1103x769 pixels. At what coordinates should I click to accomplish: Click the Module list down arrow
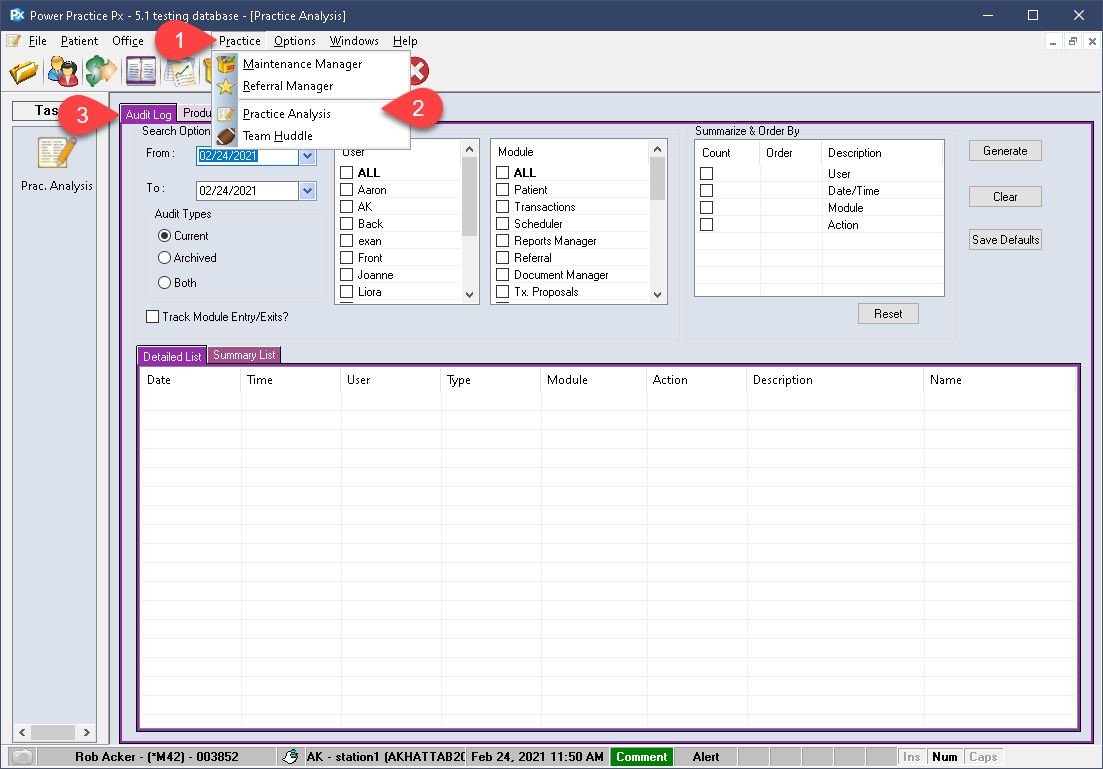coord(658,295)
